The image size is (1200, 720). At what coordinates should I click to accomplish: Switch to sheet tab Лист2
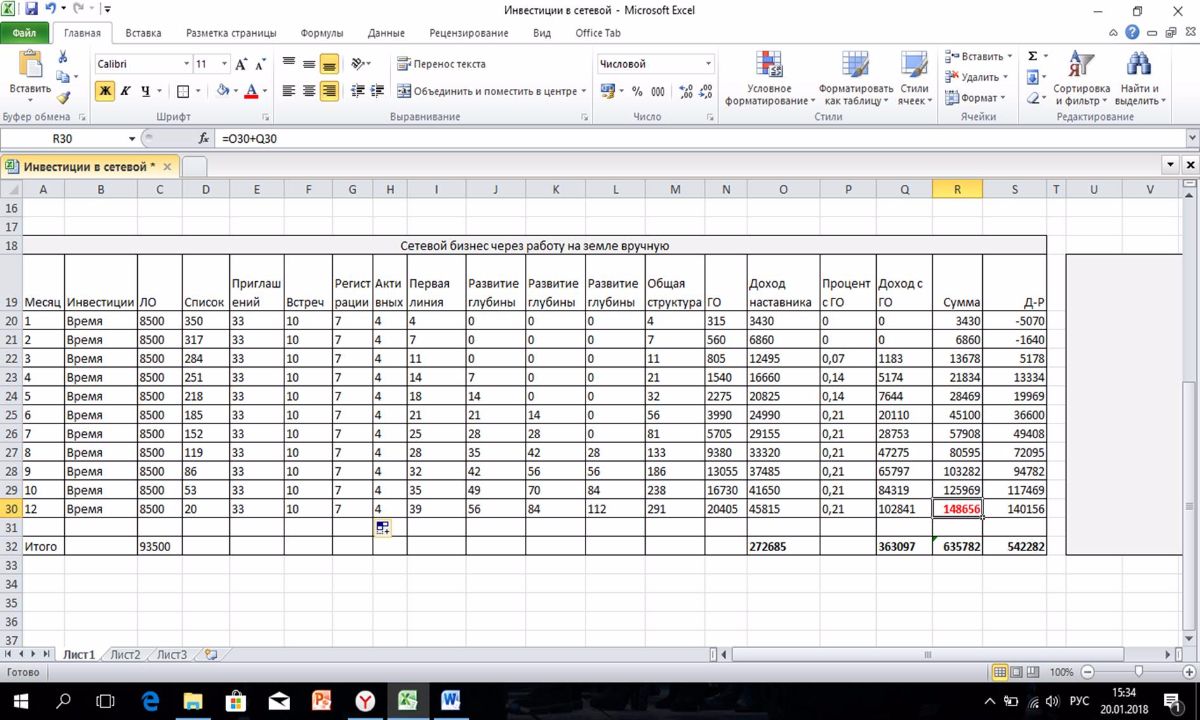(125, 655)
